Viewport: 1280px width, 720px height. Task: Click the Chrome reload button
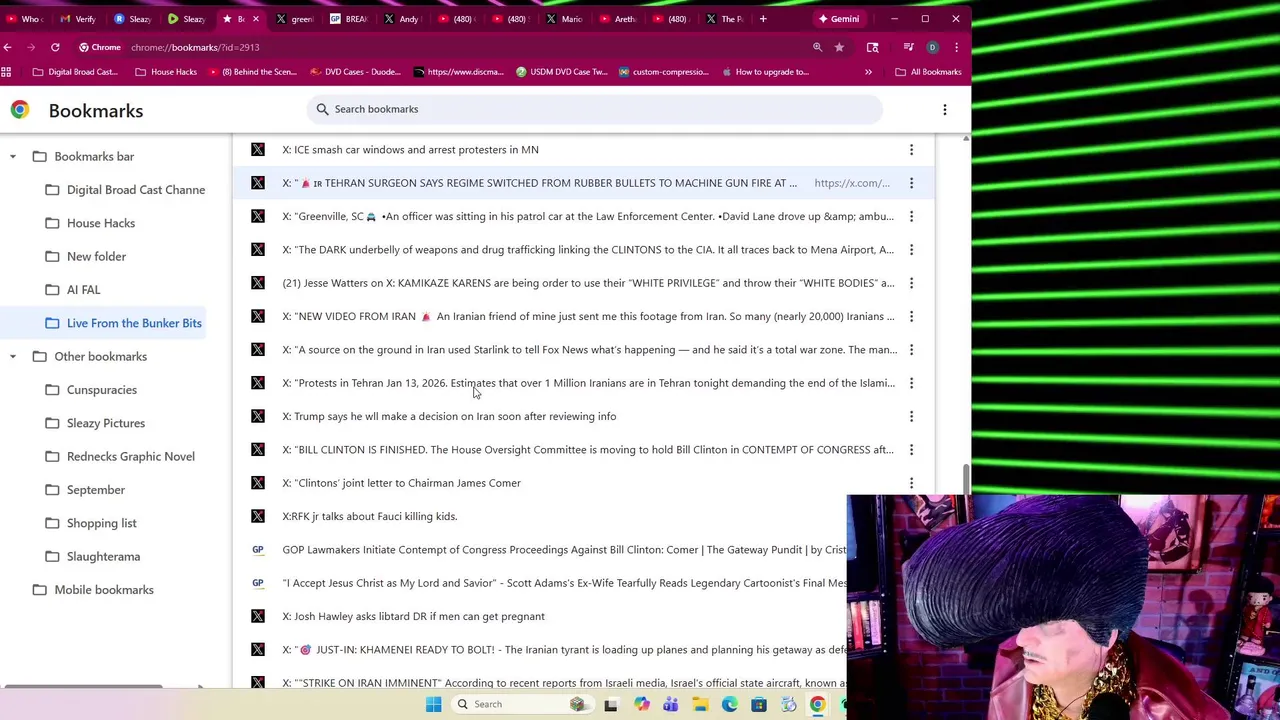[x=55, y=47]
